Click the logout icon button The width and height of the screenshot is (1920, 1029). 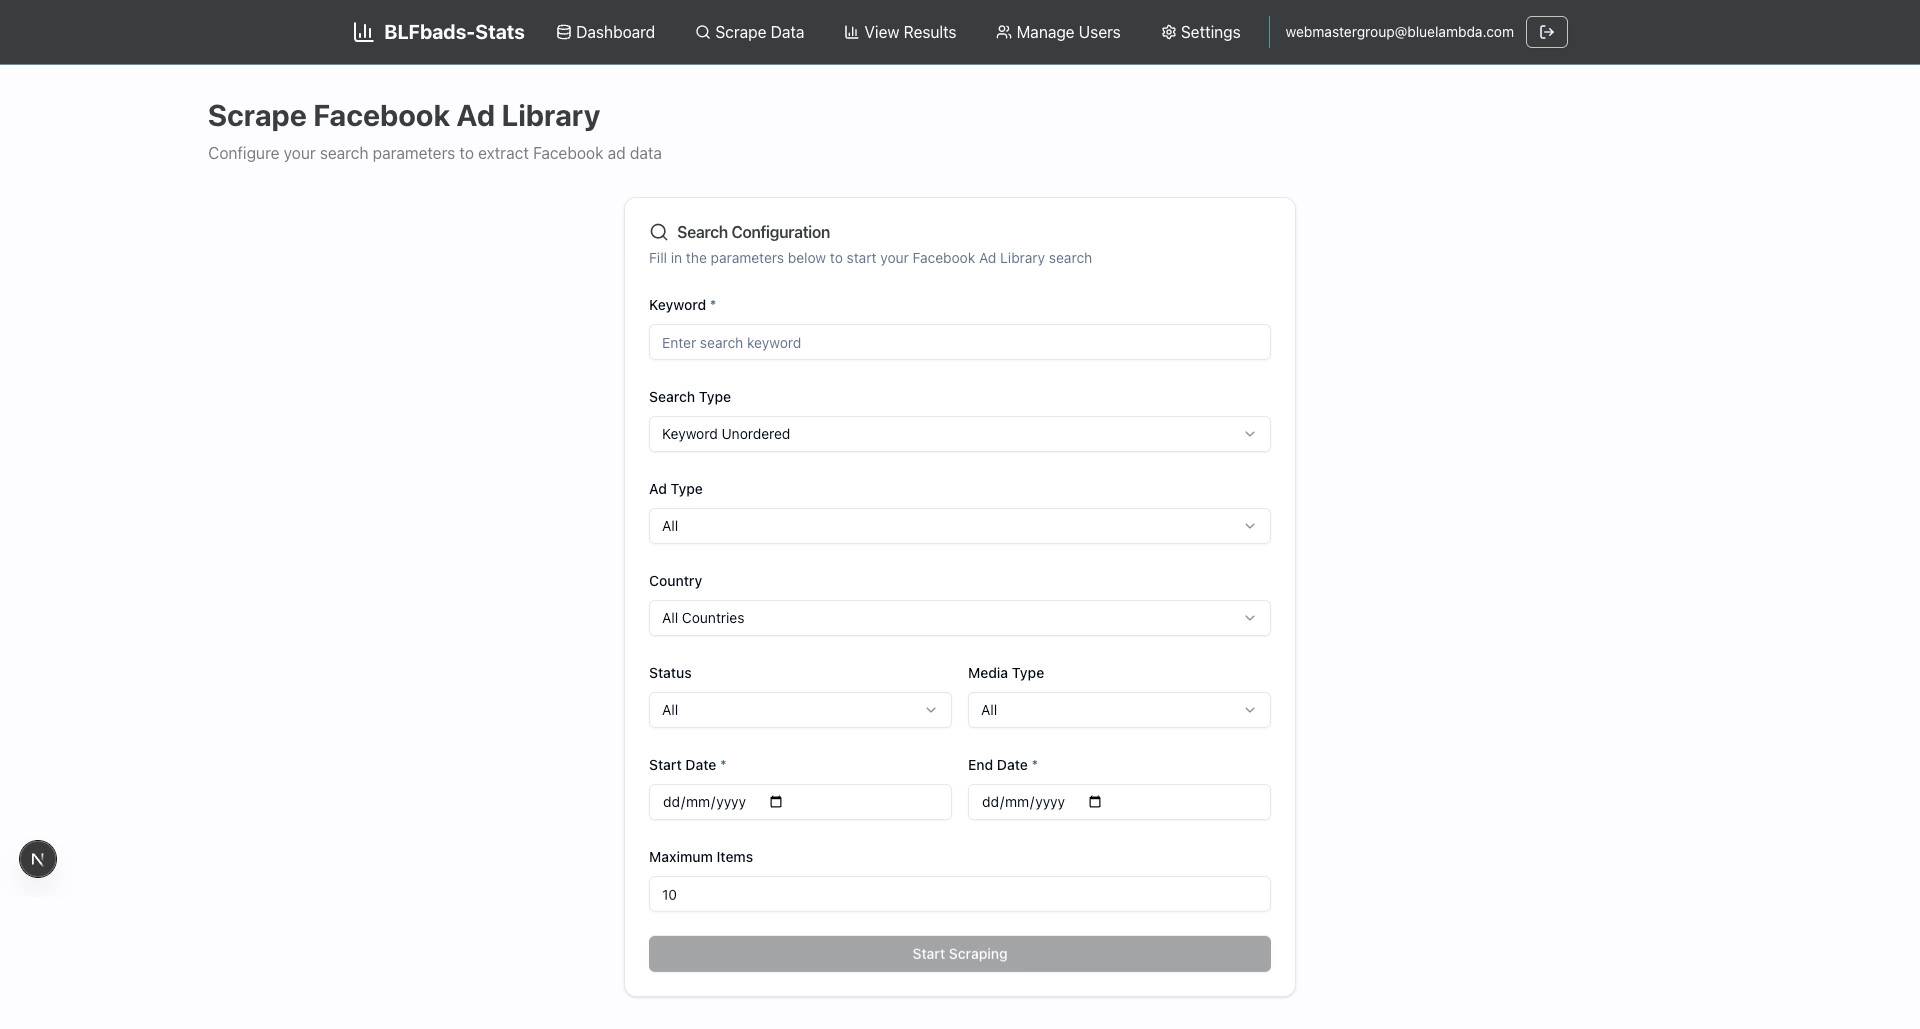pos(1546,32)
